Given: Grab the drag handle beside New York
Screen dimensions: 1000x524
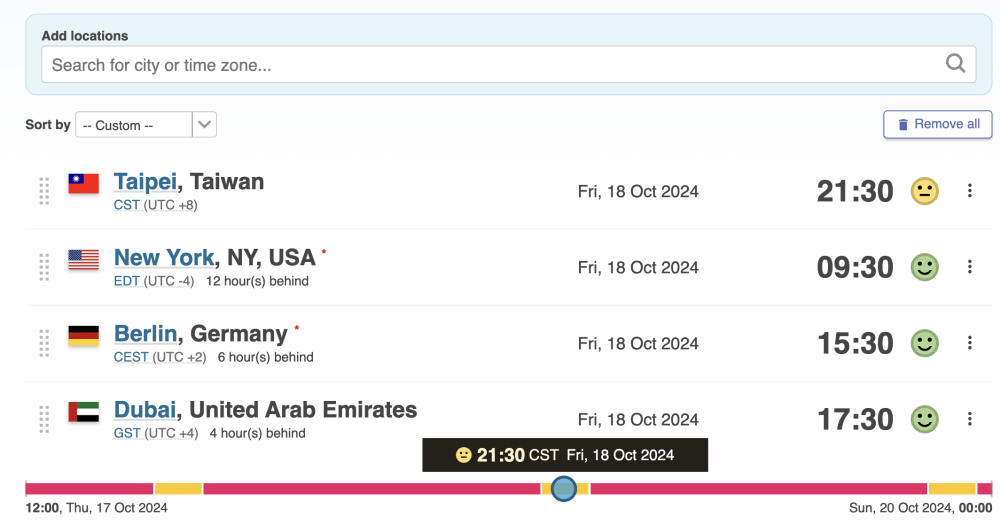Looking at the screenshot, I should coord(44,267).
